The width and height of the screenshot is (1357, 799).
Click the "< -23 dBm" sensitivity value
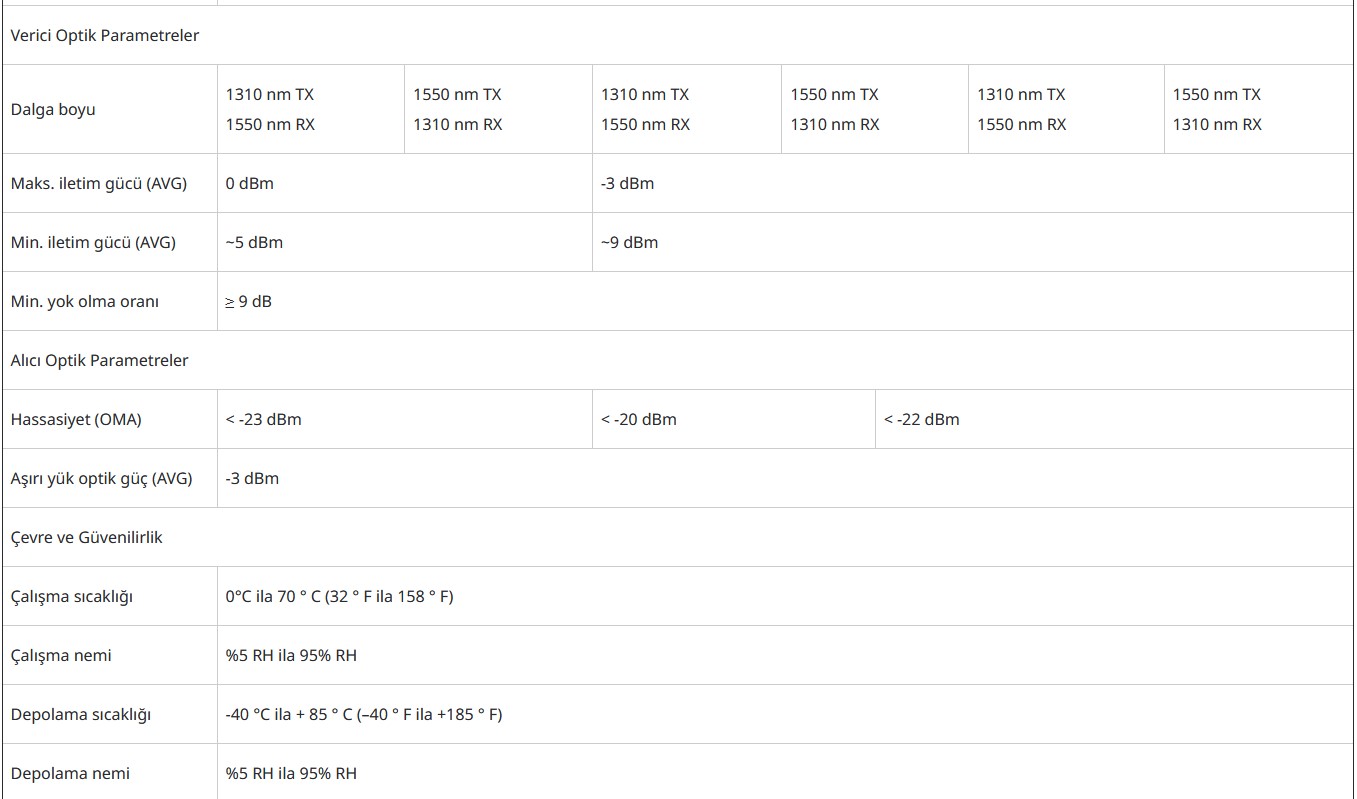263,419
